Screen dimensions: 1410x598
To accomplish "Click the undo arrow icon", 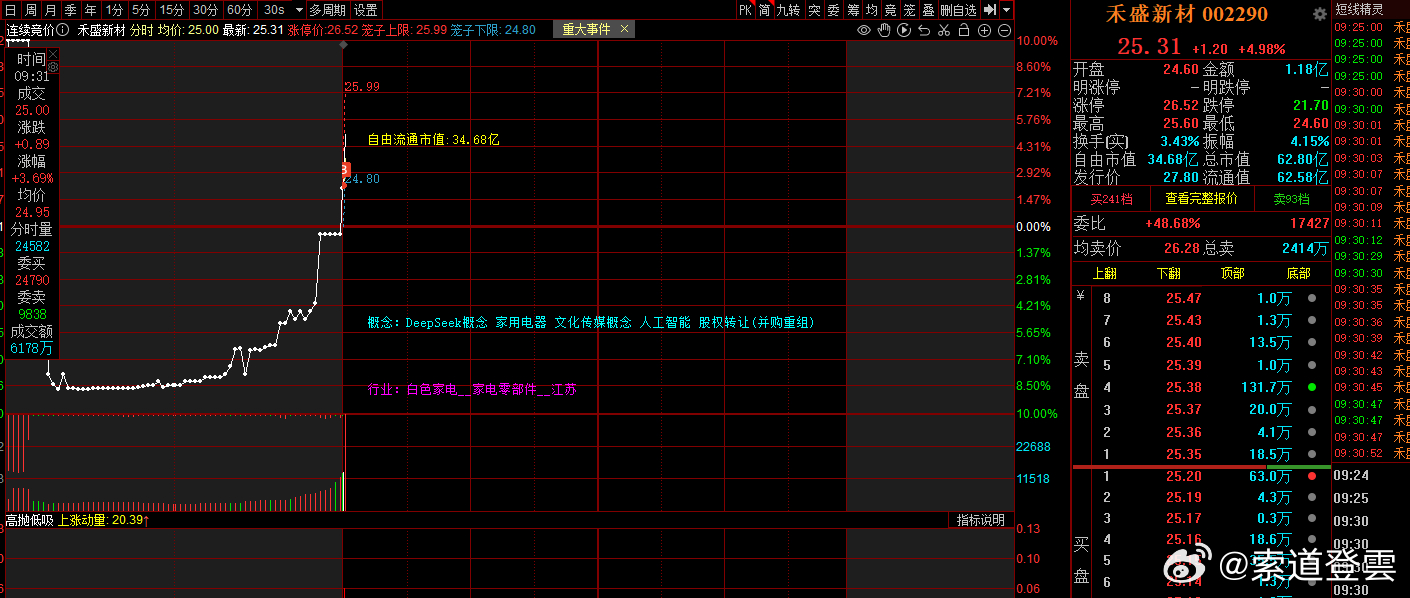I will coord(924,30).
